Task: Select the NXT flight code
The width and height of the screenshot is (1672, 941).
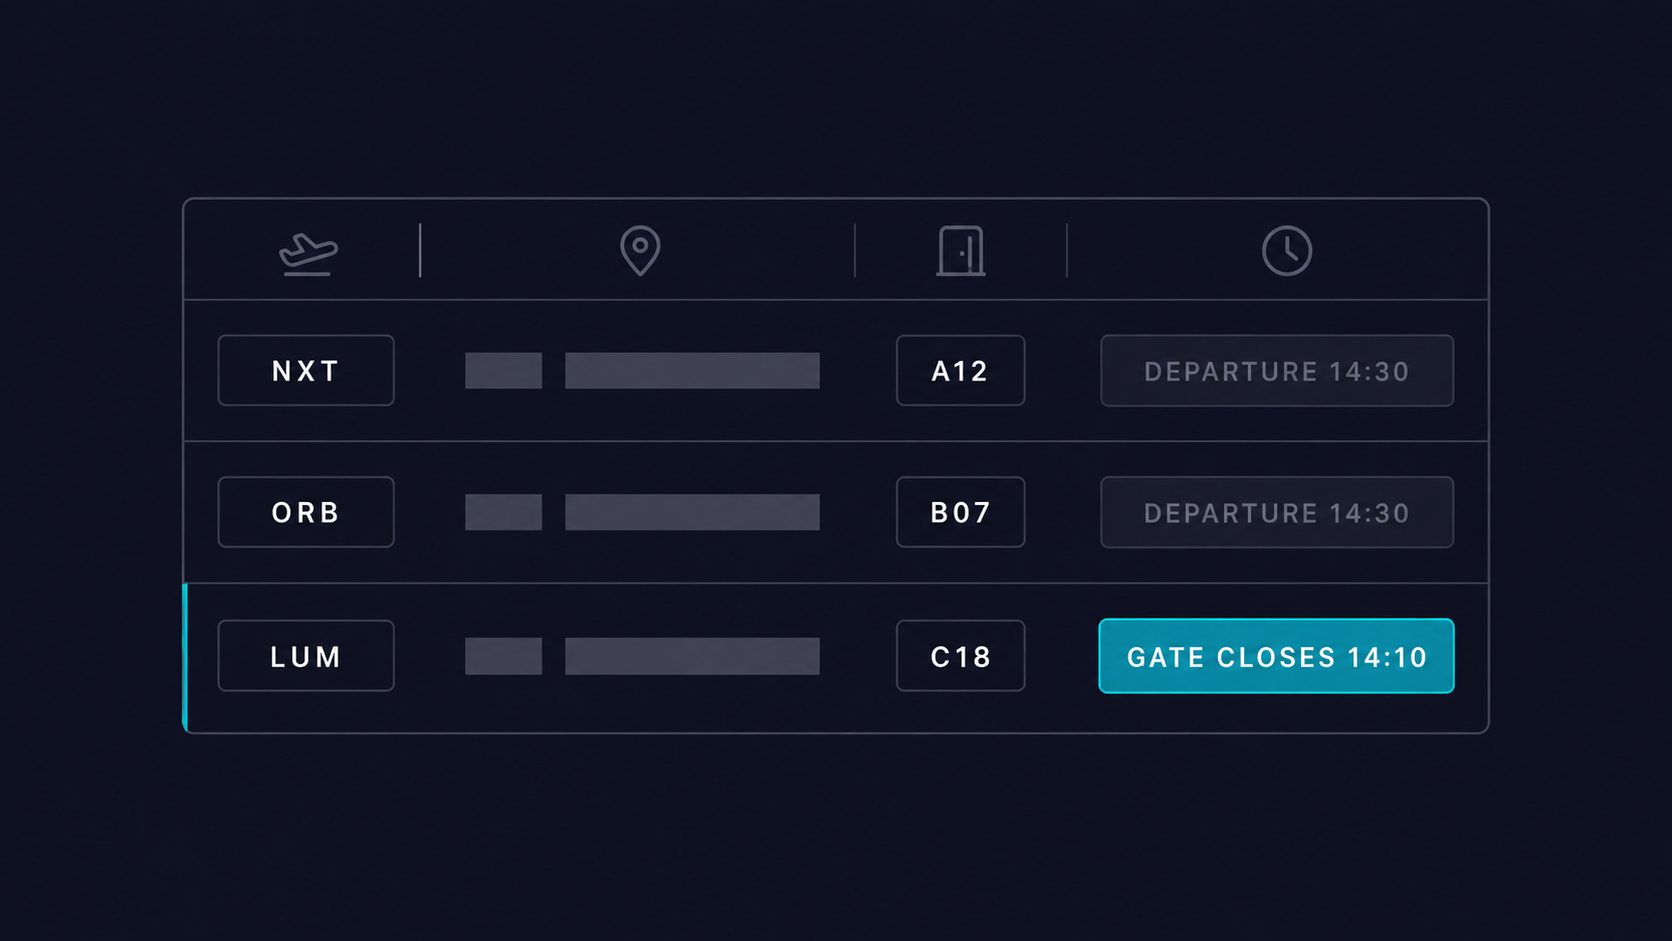Action: point(306,370)
